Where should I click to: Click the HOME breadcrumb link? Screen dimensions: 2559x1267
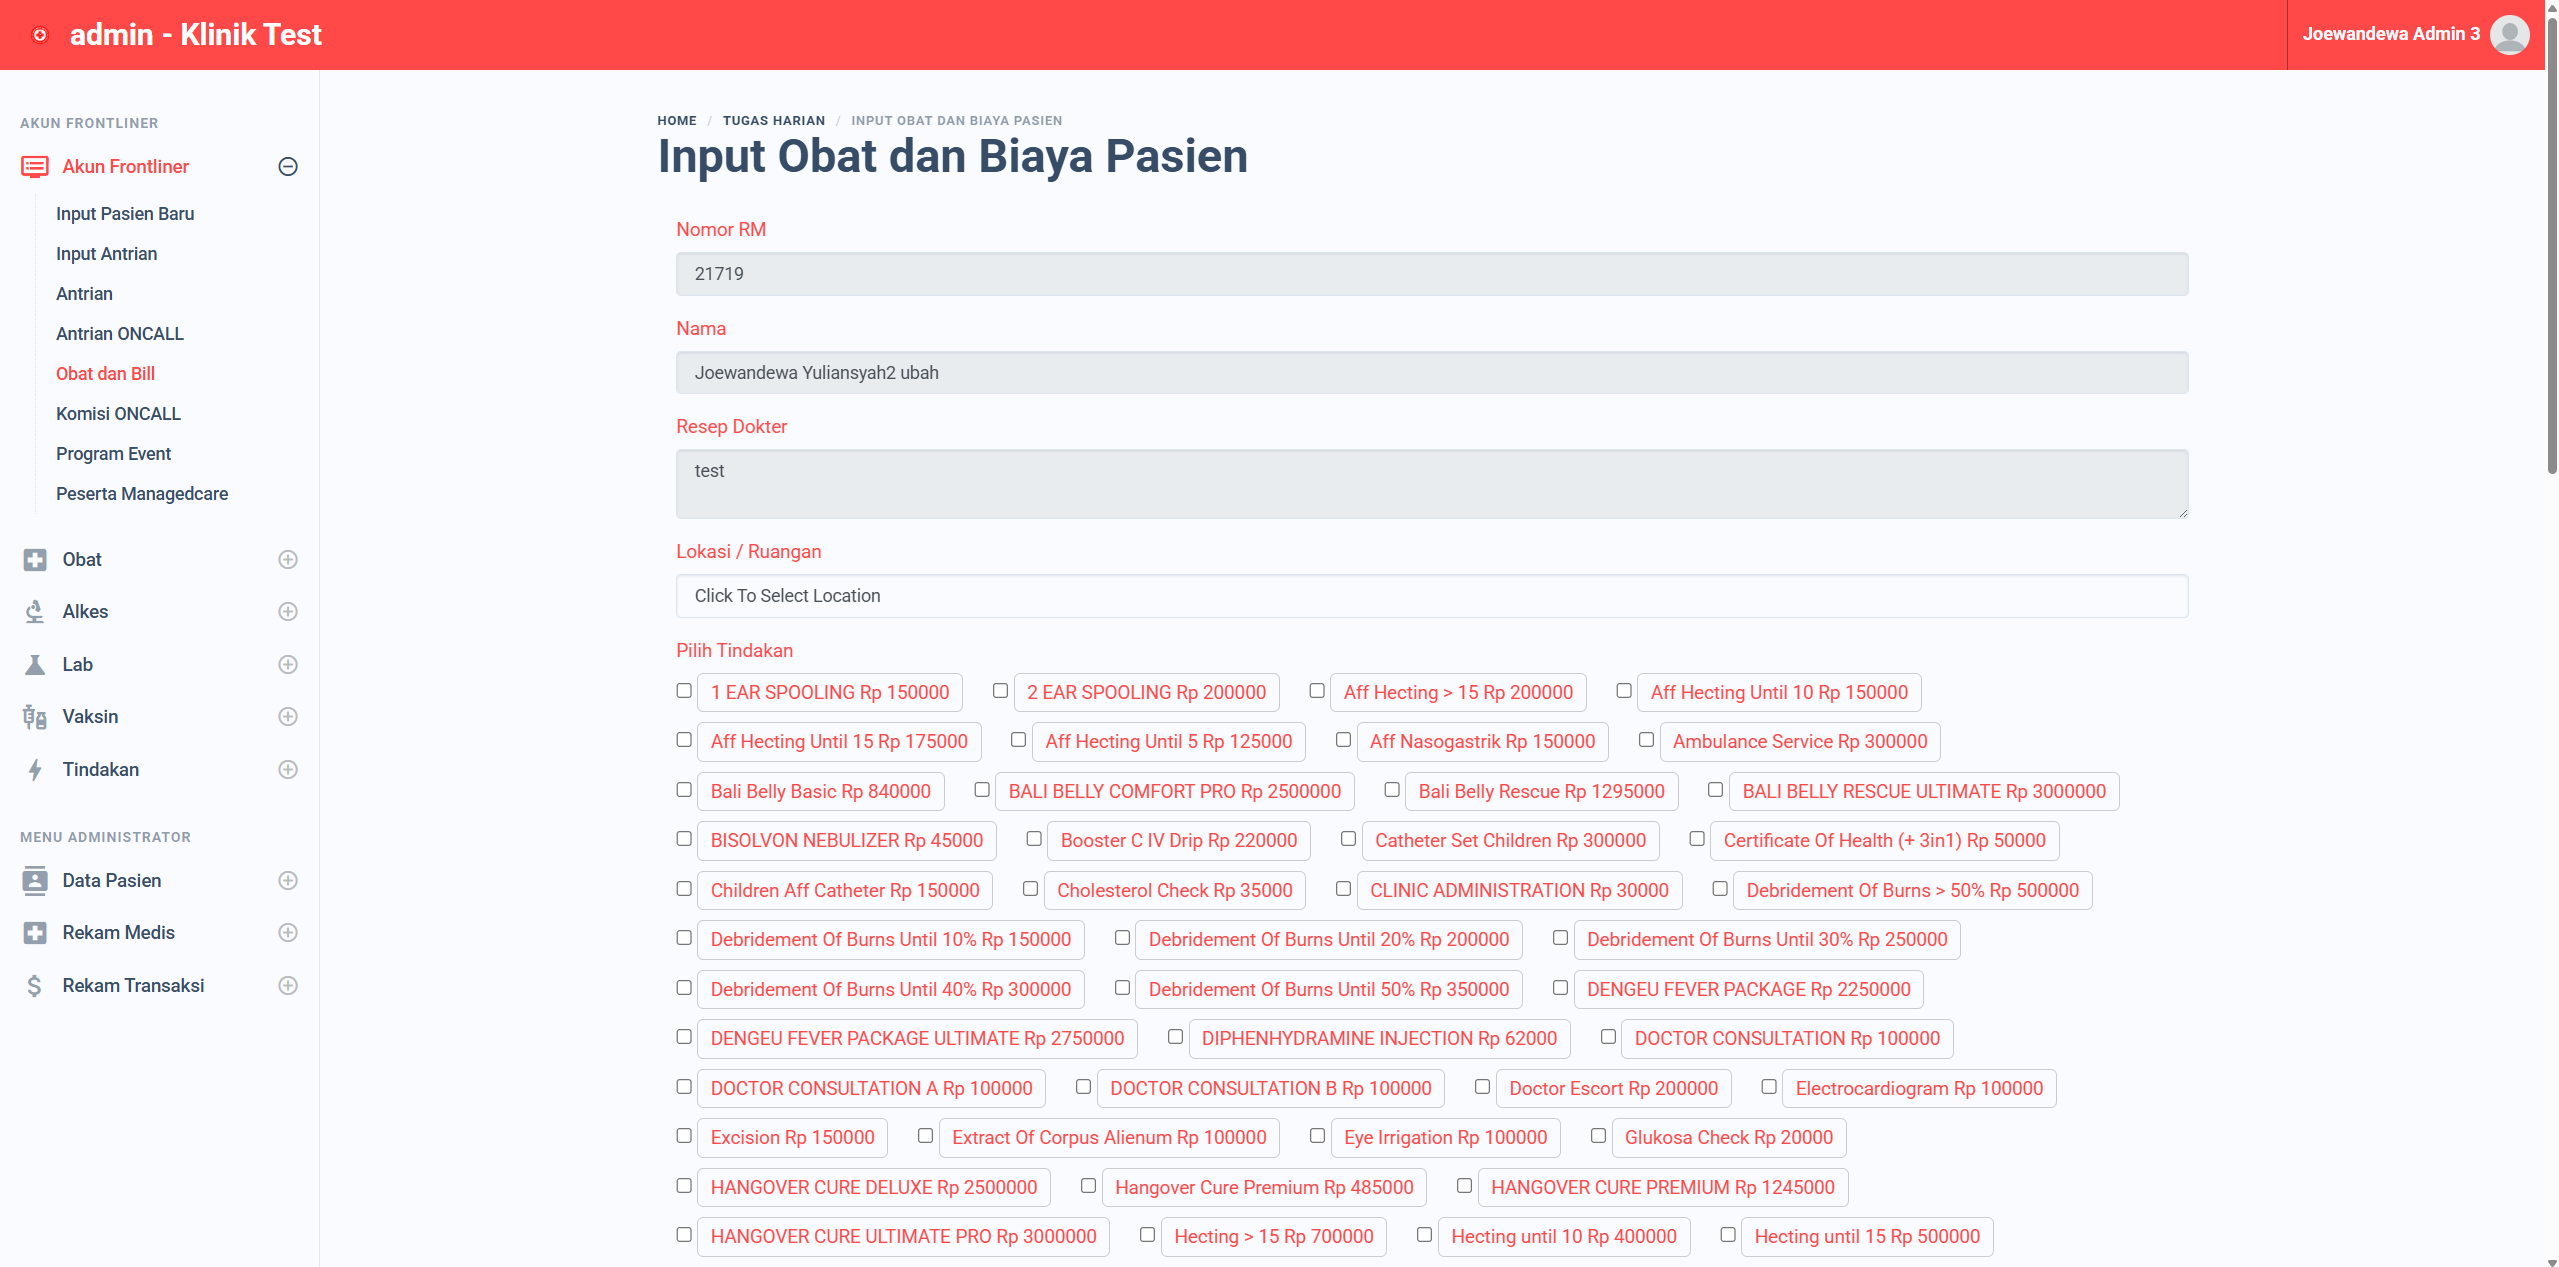tap(676, 121)
